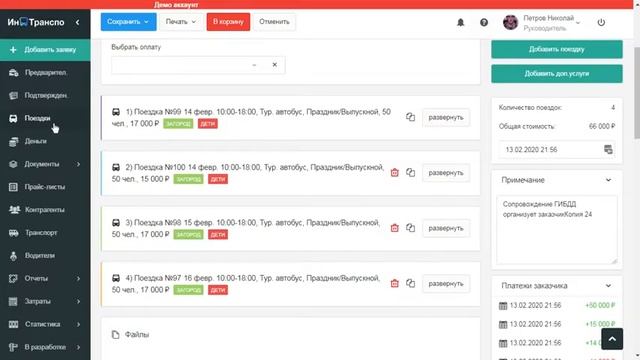Click calendar icon of +50 000 ₽ payment

503,306
